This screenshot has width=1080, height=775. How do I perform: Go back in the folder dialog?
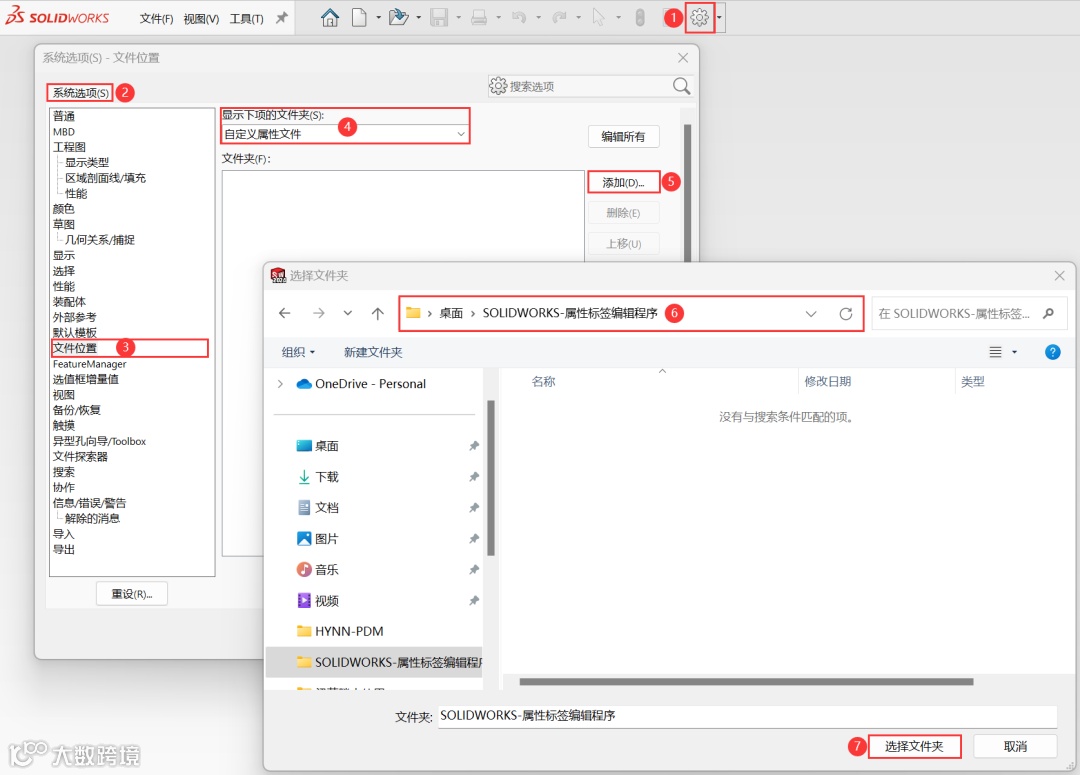click(x=284, y=313)
